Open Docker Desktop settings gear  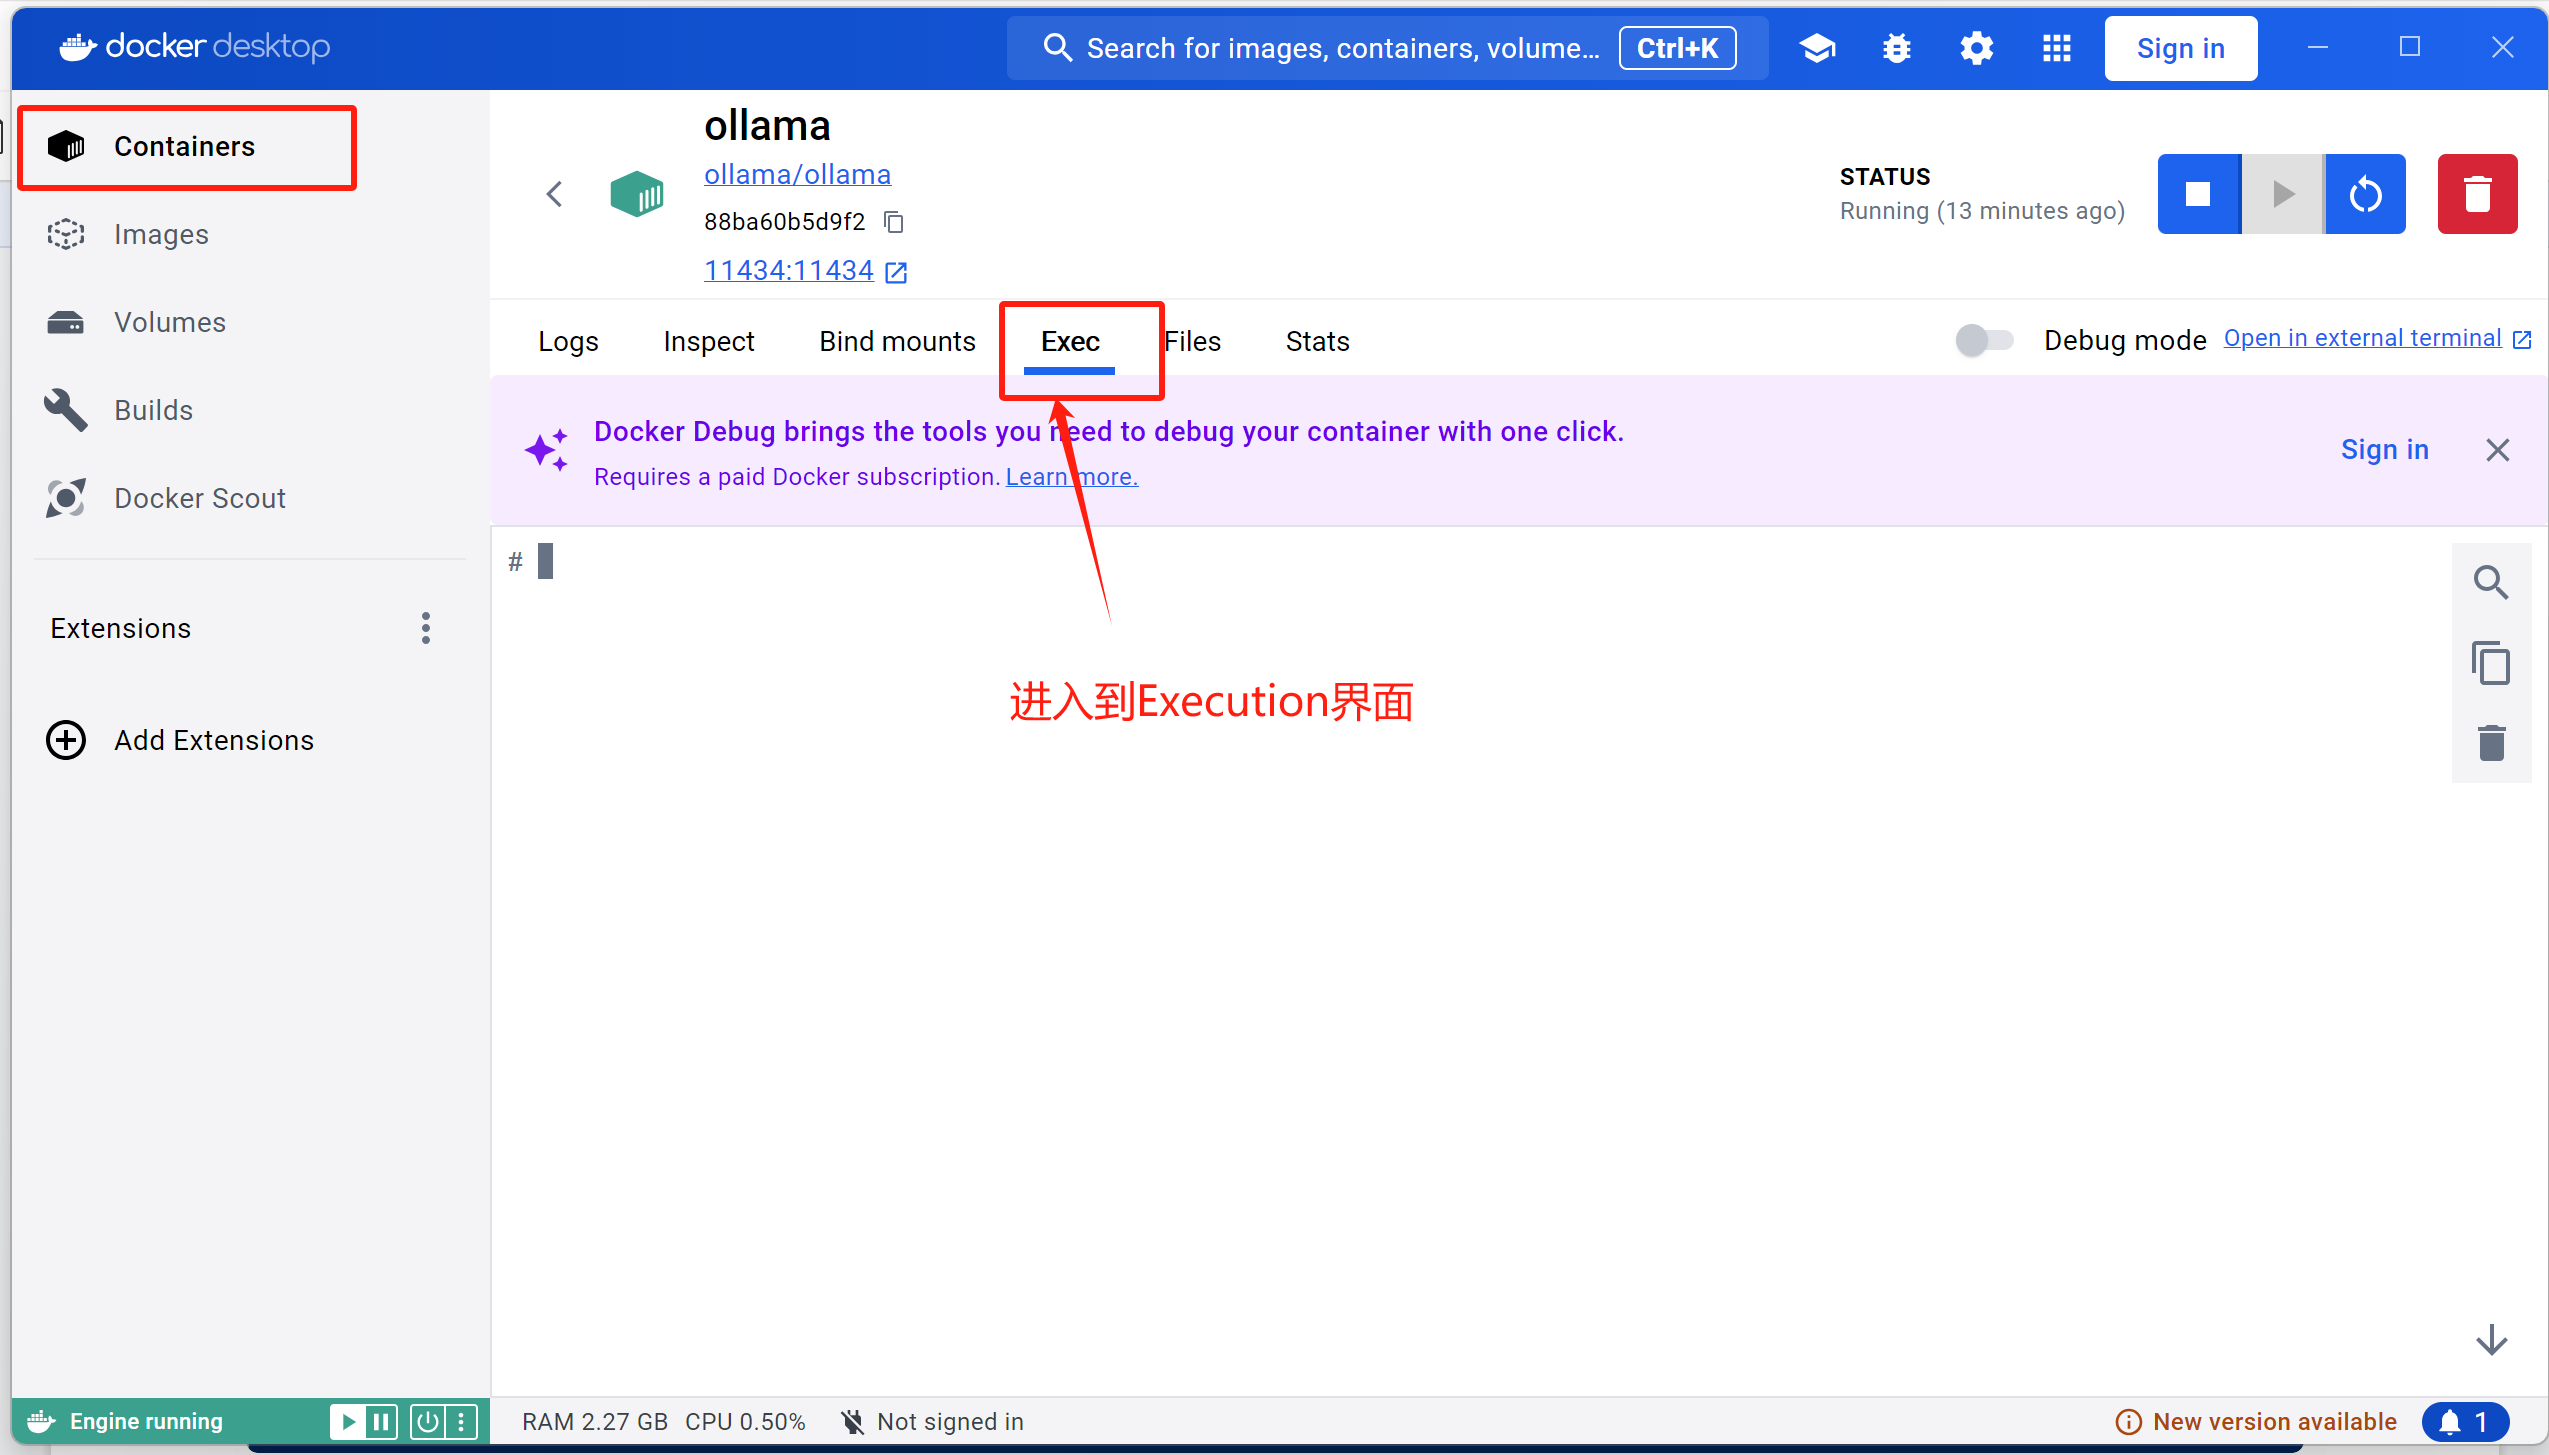pos(1976,48)
